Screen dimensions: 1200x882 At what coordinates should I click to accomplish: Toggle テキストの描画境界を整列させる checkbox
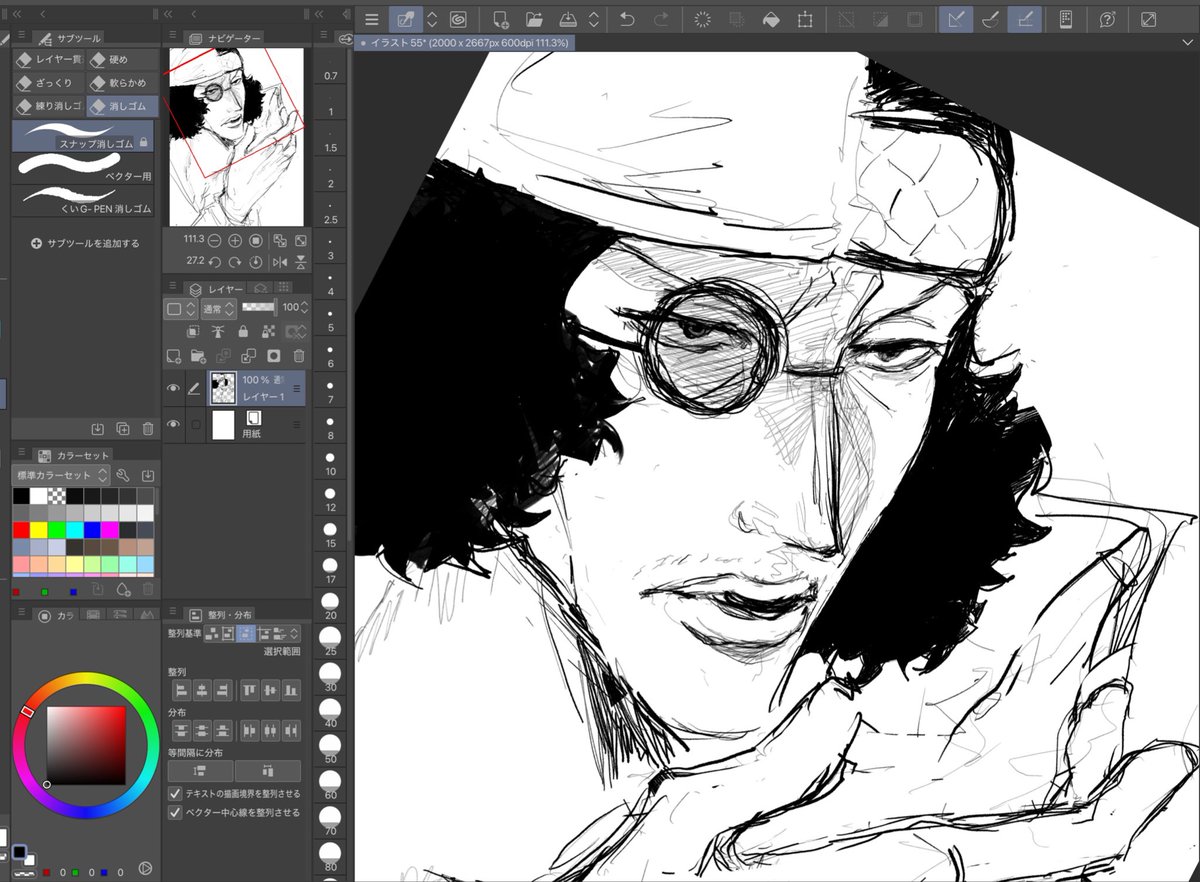point(175,792)
